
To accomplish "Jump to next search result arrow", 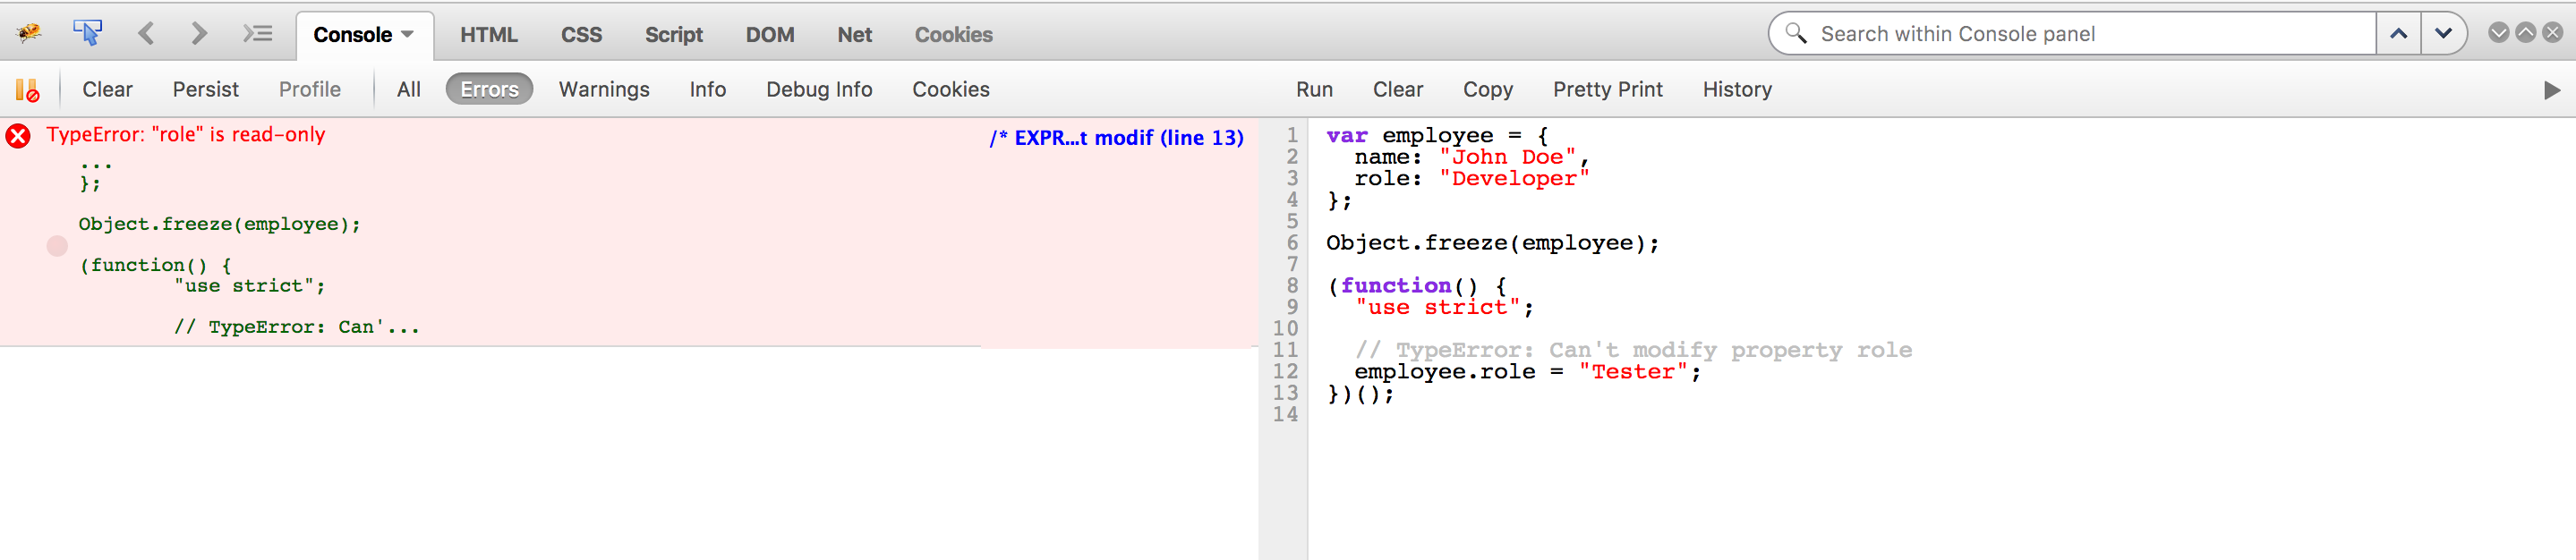I will tap(2443, 33).
